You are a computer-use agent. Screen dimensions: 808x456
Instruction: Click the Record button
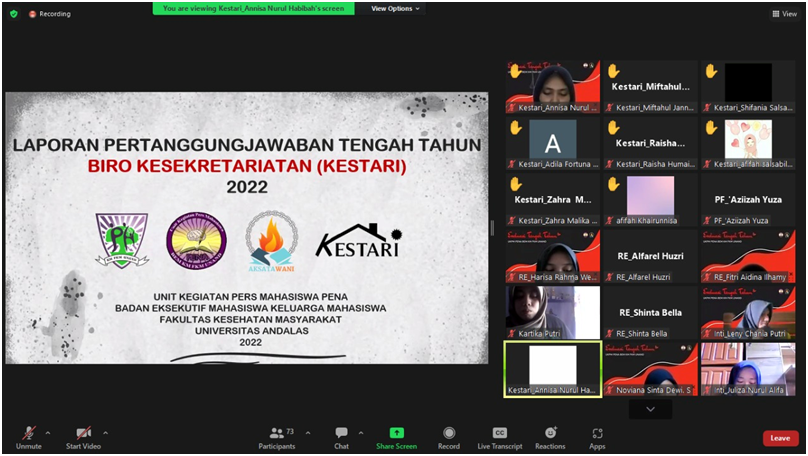[x=449, y=438]
